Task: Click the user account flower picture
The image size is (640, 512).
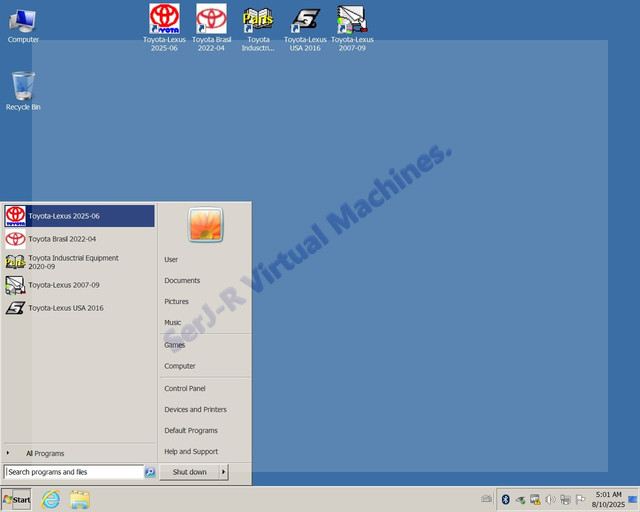Action: point(205,225)
